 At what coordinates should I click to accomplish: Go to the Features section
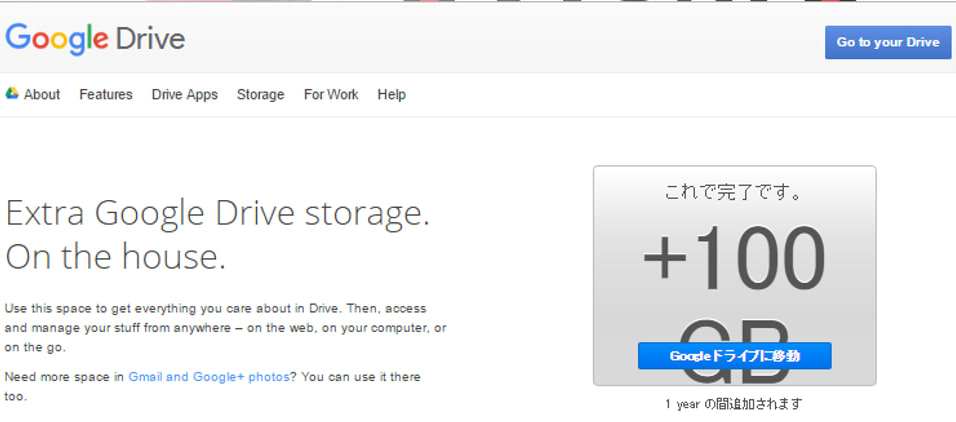point(106,95)
